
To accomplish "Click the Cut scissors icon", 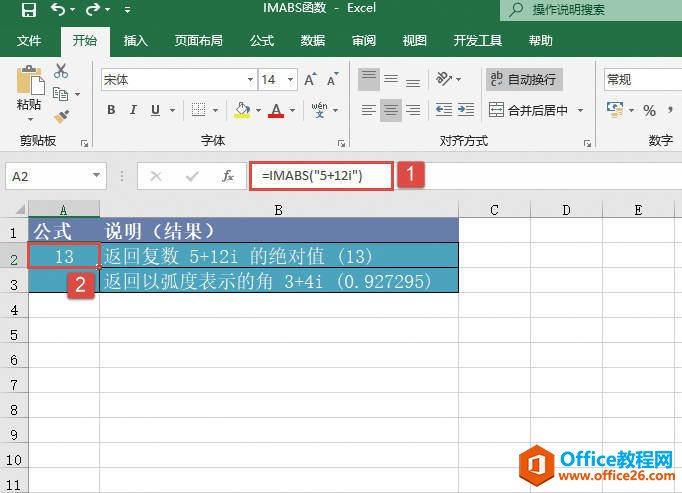I will pos(61,70).
